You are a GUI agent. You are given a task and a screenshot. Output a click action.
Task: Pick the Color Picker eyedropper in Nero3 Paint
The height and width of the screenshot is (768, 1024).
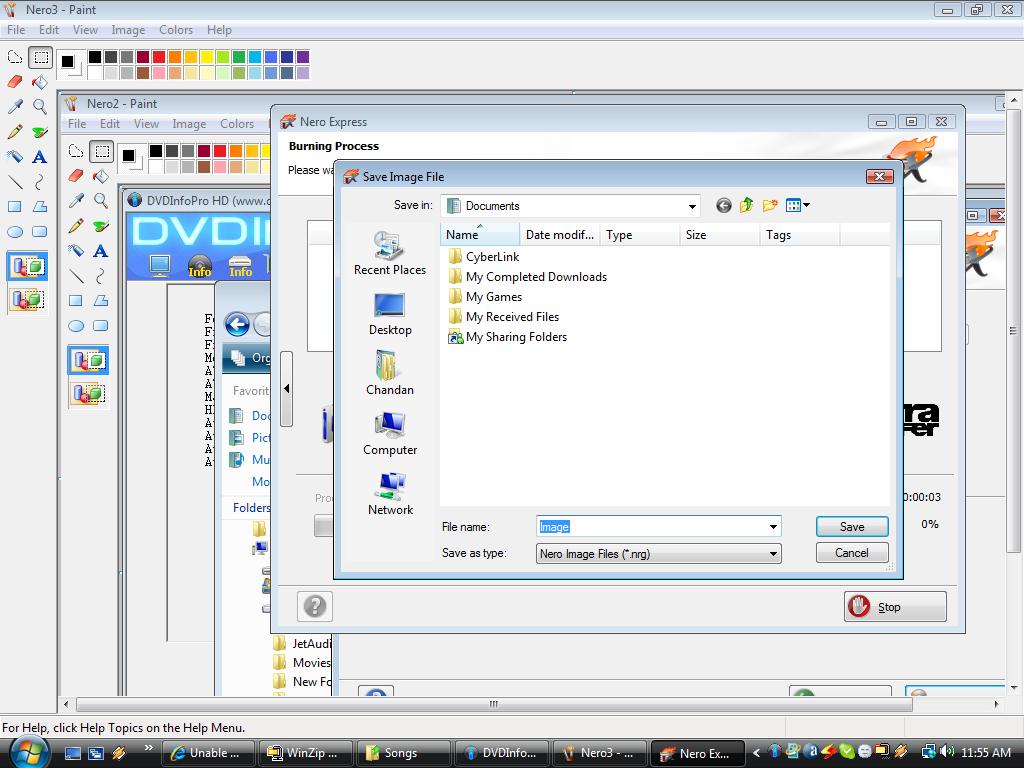click(x=15, y=106)
